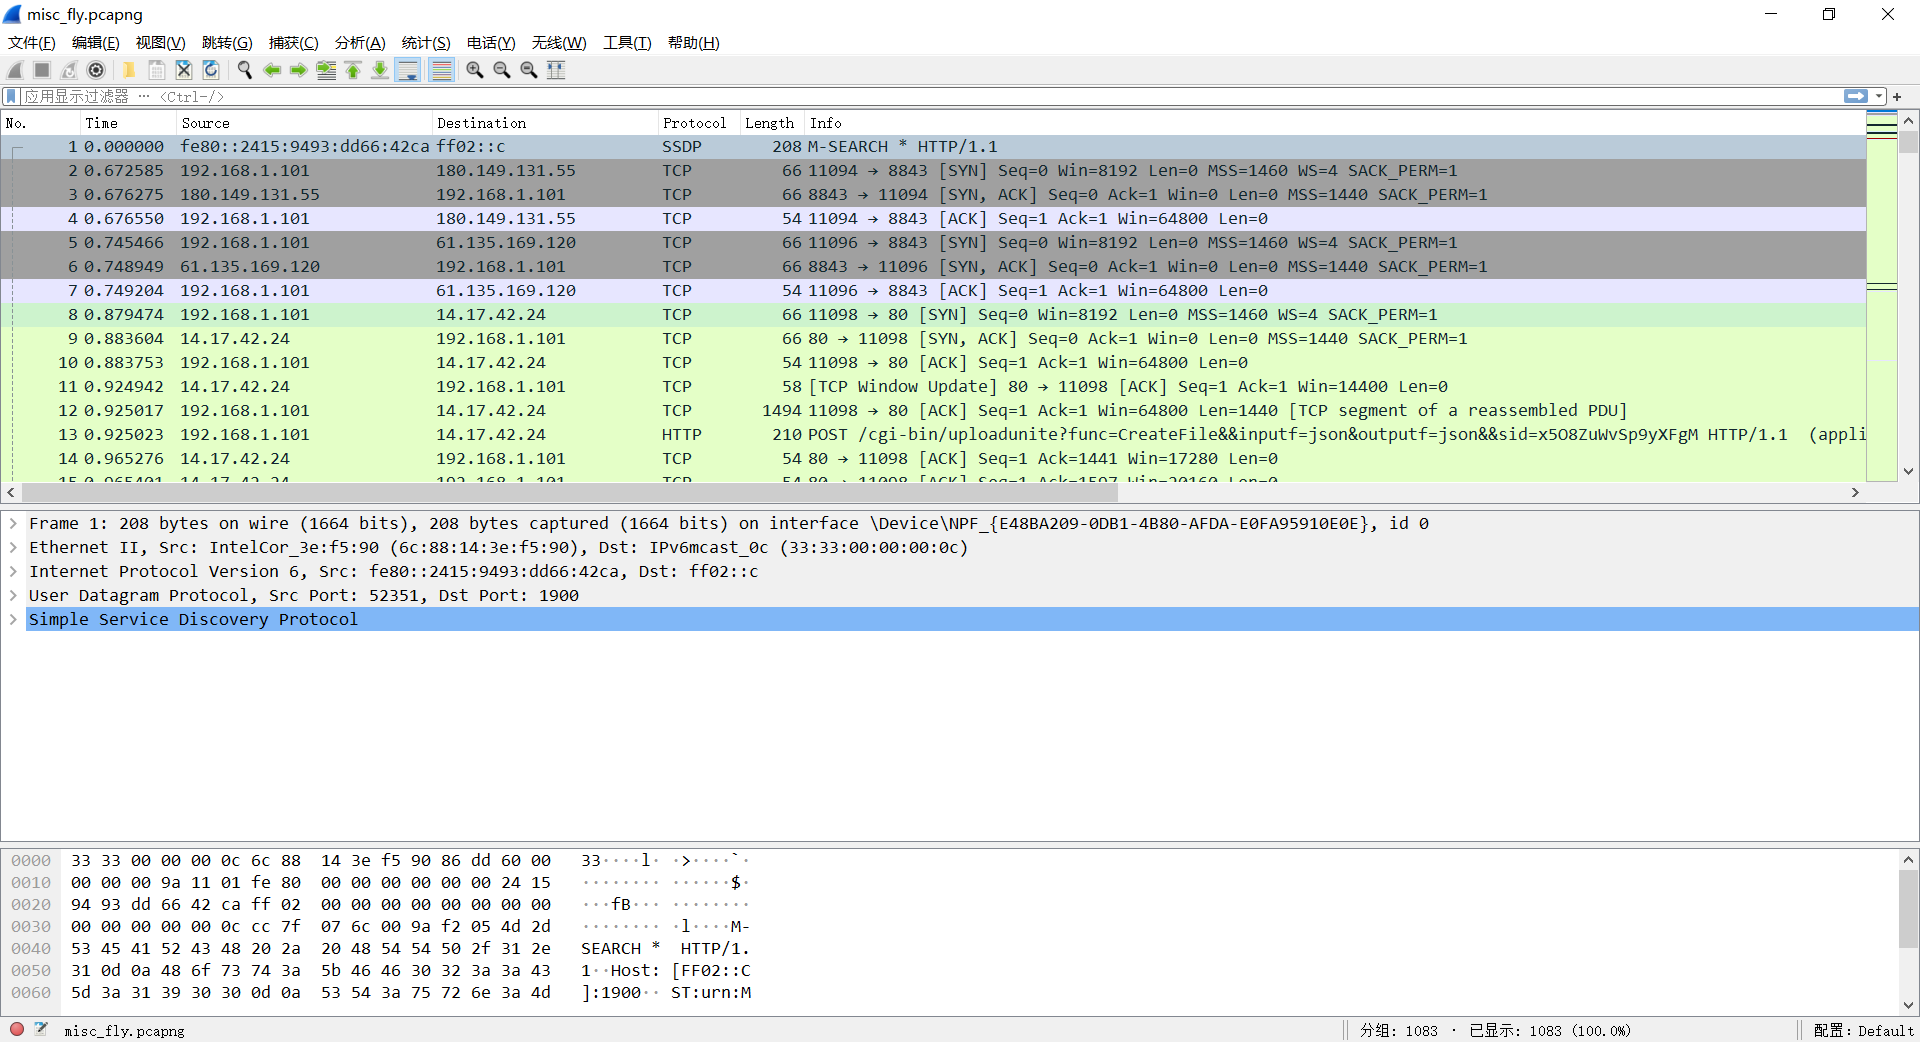This screenshot has width=1920, height=1042.
Task: Open capture options gear icon
Action: (x=96, y=70)
